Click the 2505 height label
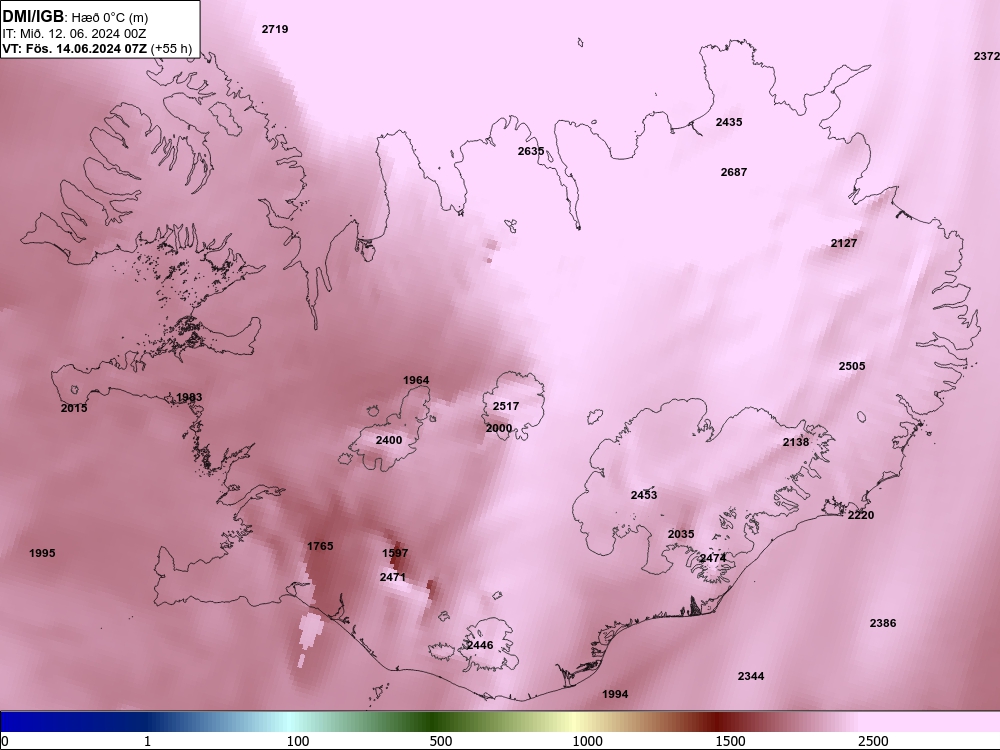The width and height of the screenshot is (1000, 750). click(x=851, y=366)
